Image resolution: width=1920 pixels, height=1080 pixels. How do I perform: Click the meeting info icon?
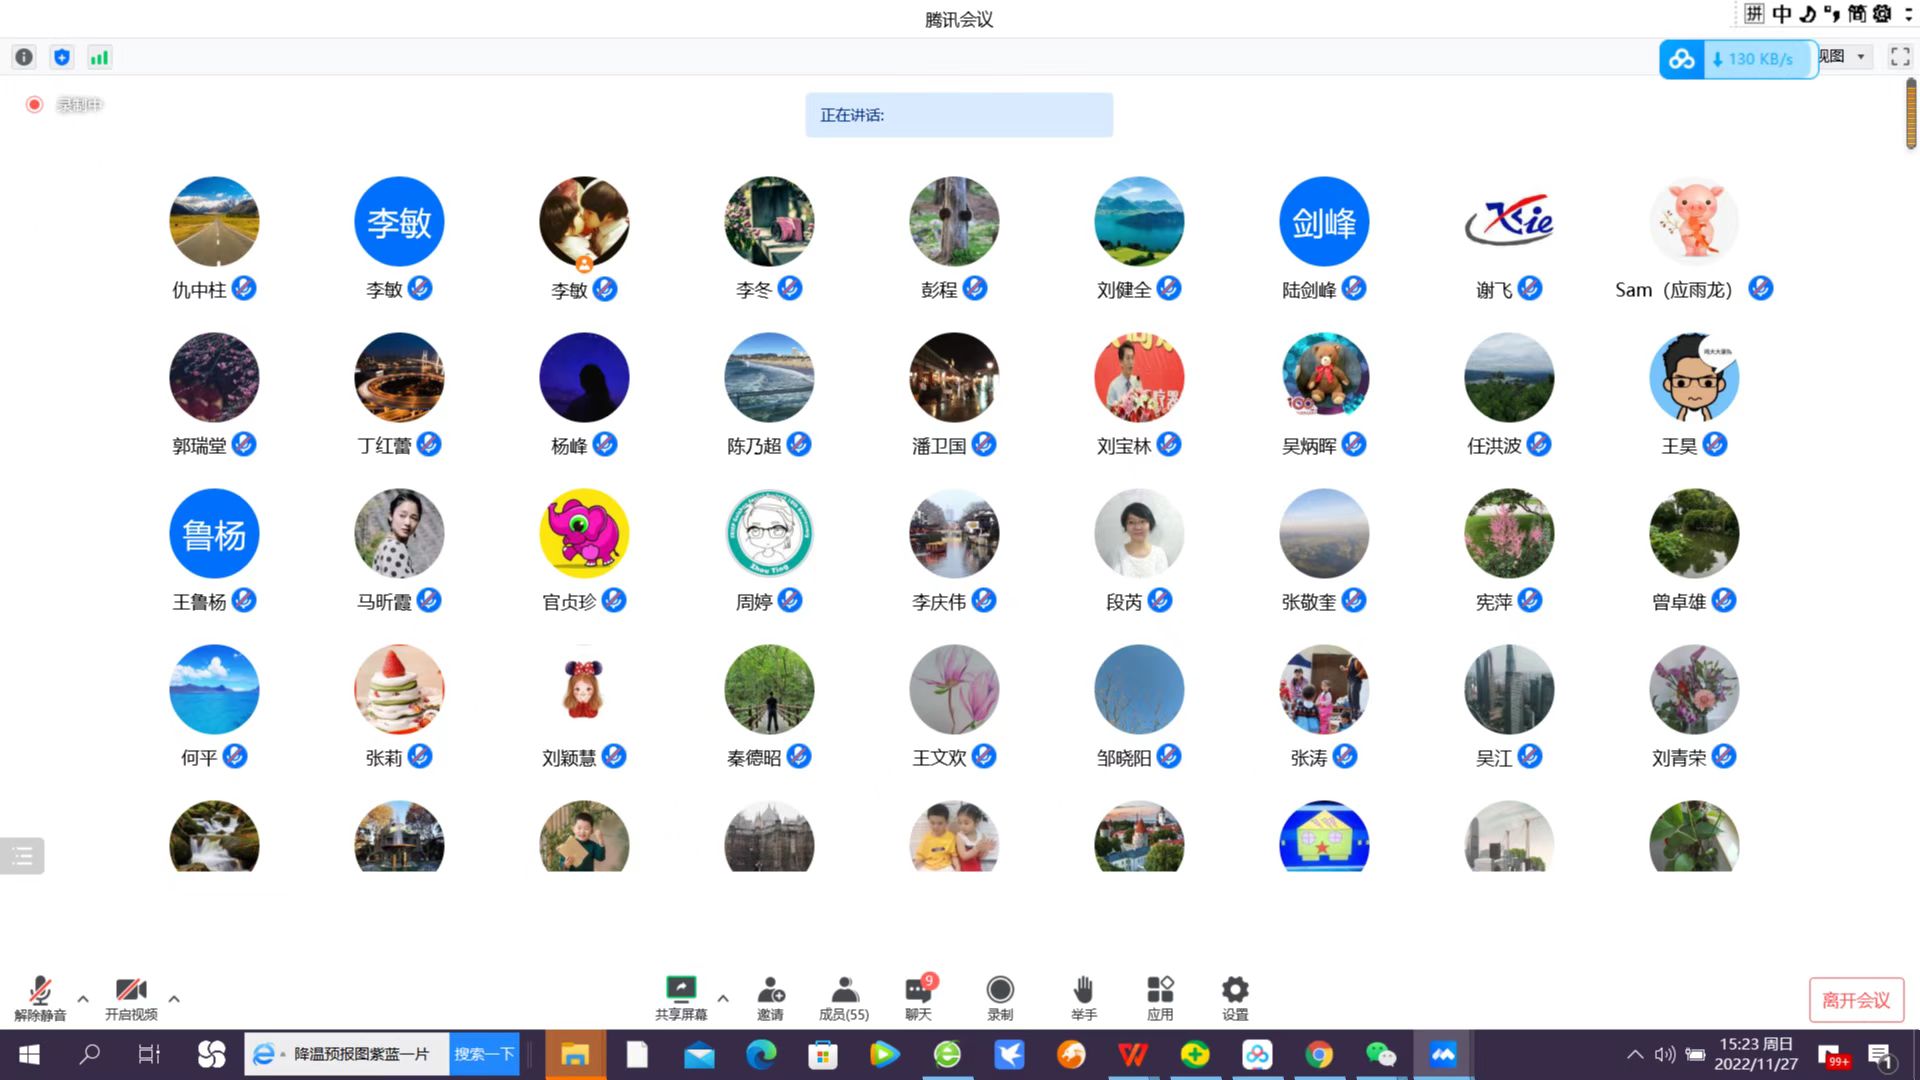pos(24,57)
